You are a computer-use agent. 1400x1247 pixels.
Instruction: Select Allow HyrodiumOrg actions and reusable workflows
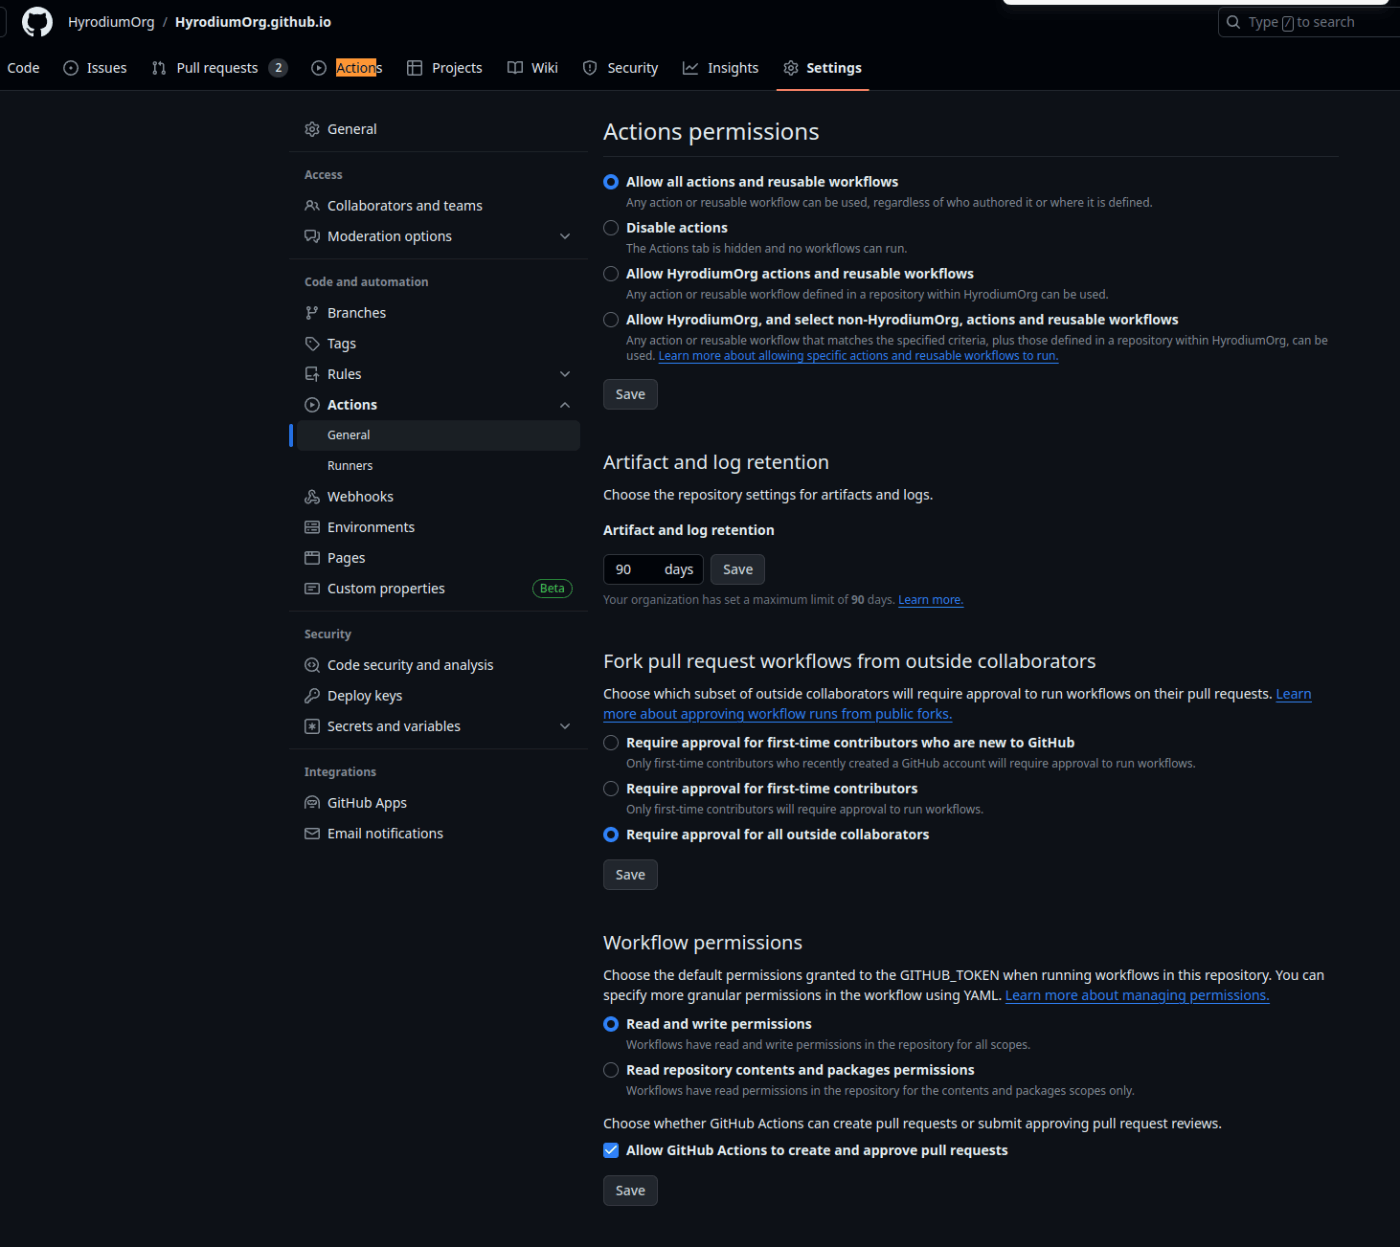[x=611, y=274]
